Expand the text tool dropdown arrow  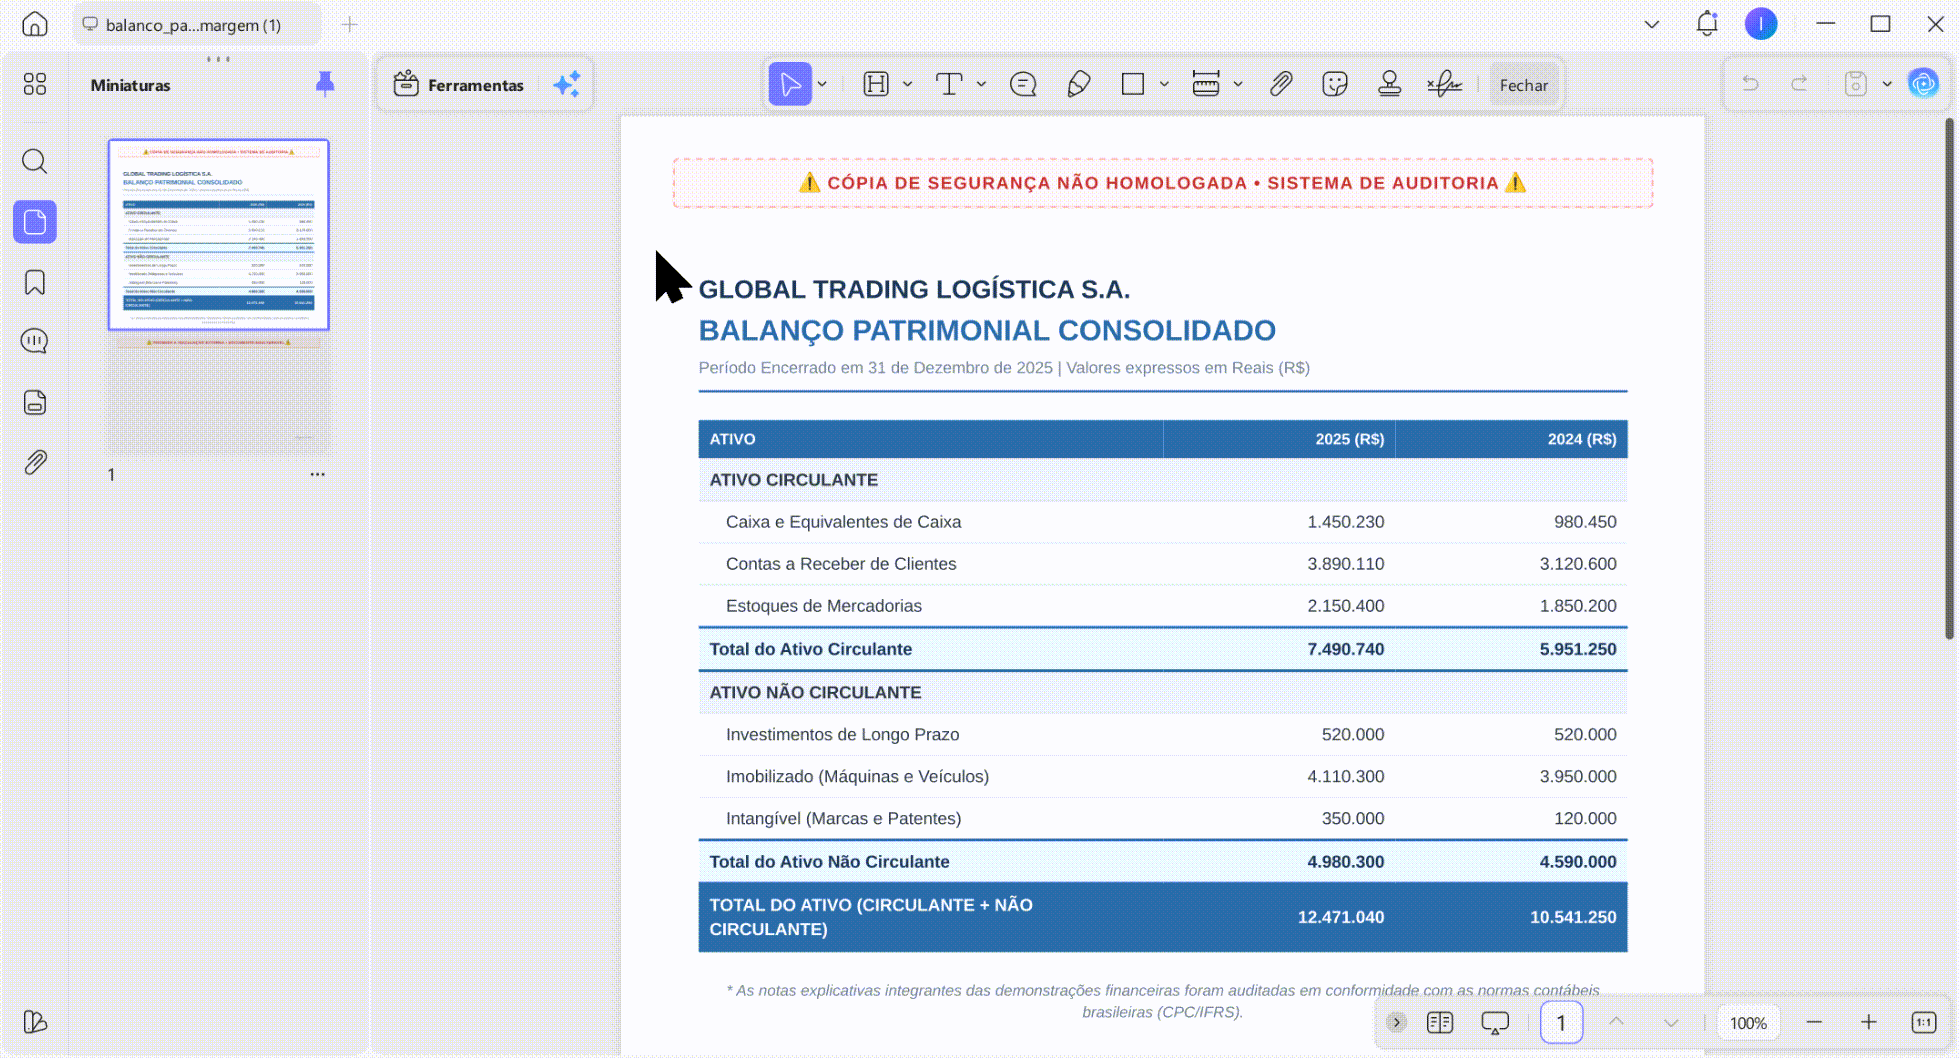pos(981,84)
